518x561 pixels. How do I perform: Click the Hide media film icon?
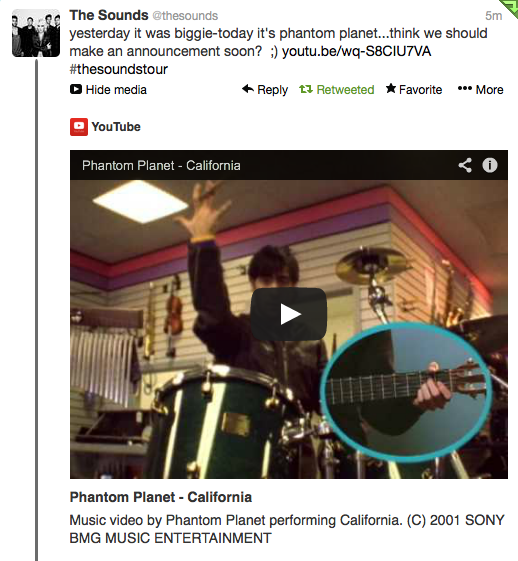click(x=76, y=89)
